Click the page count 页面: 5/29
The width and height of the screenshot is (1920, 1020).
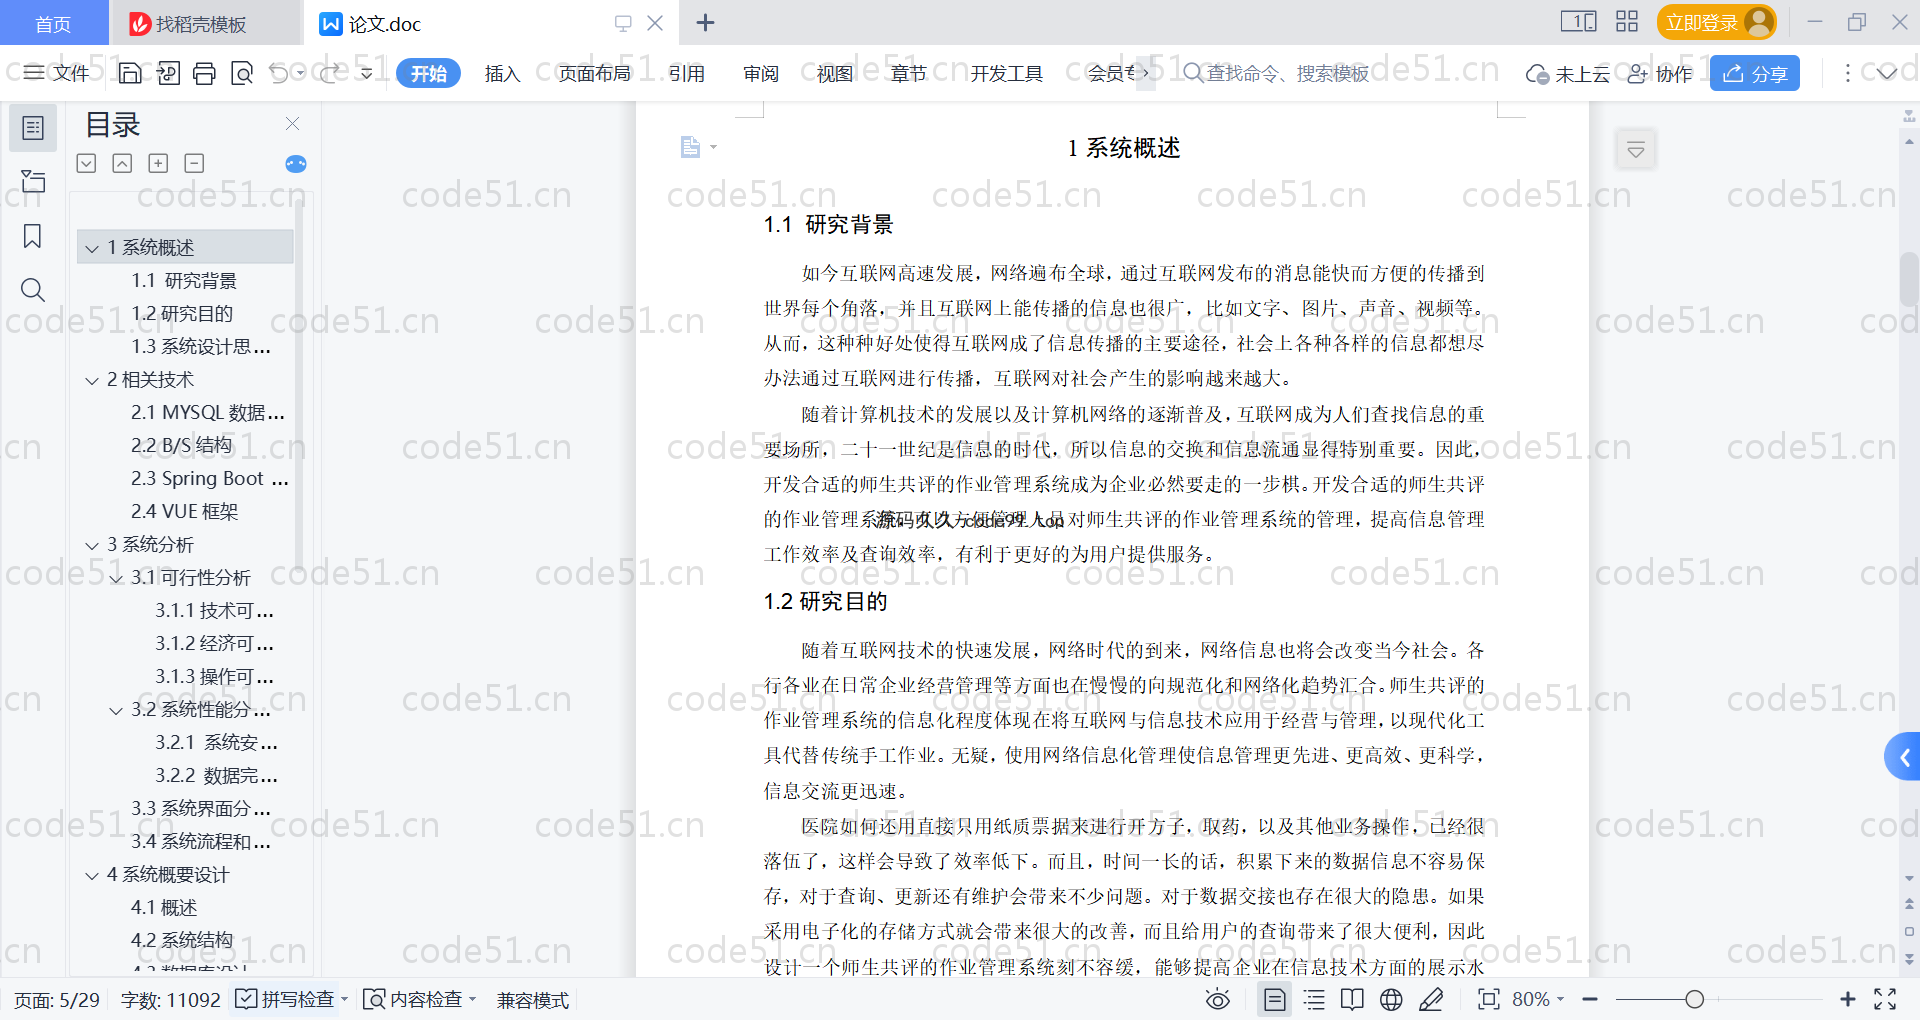pyautogui.click(x=57, y=999)
